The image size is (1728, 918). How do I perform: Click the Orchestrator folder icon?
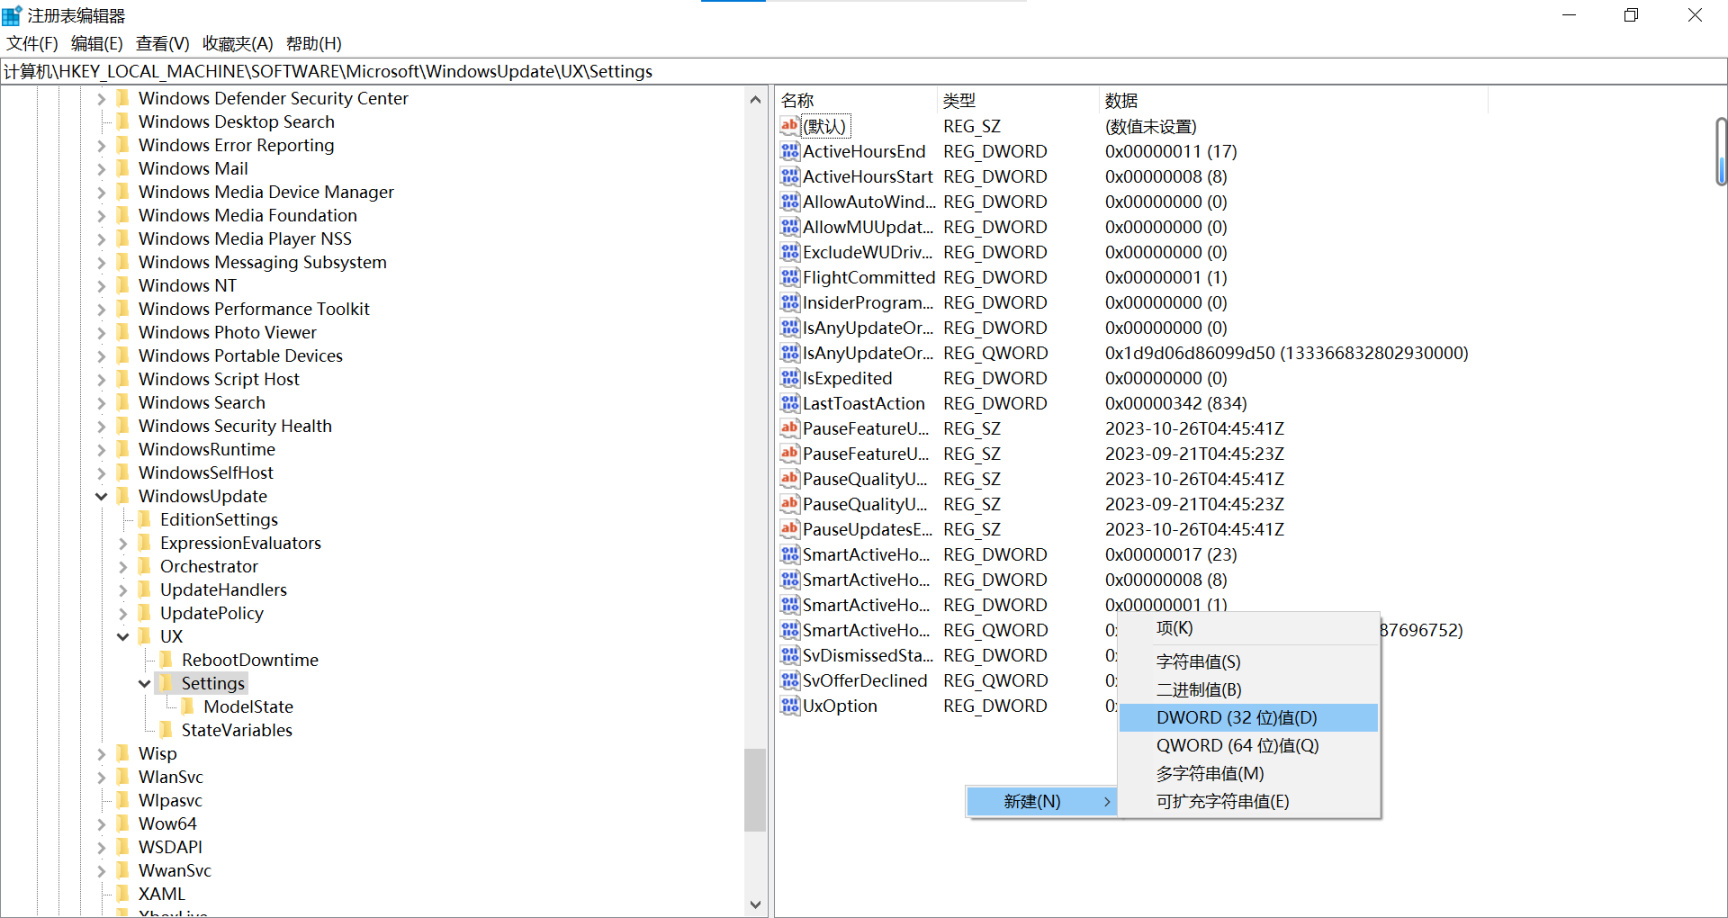tap(146, 566)
